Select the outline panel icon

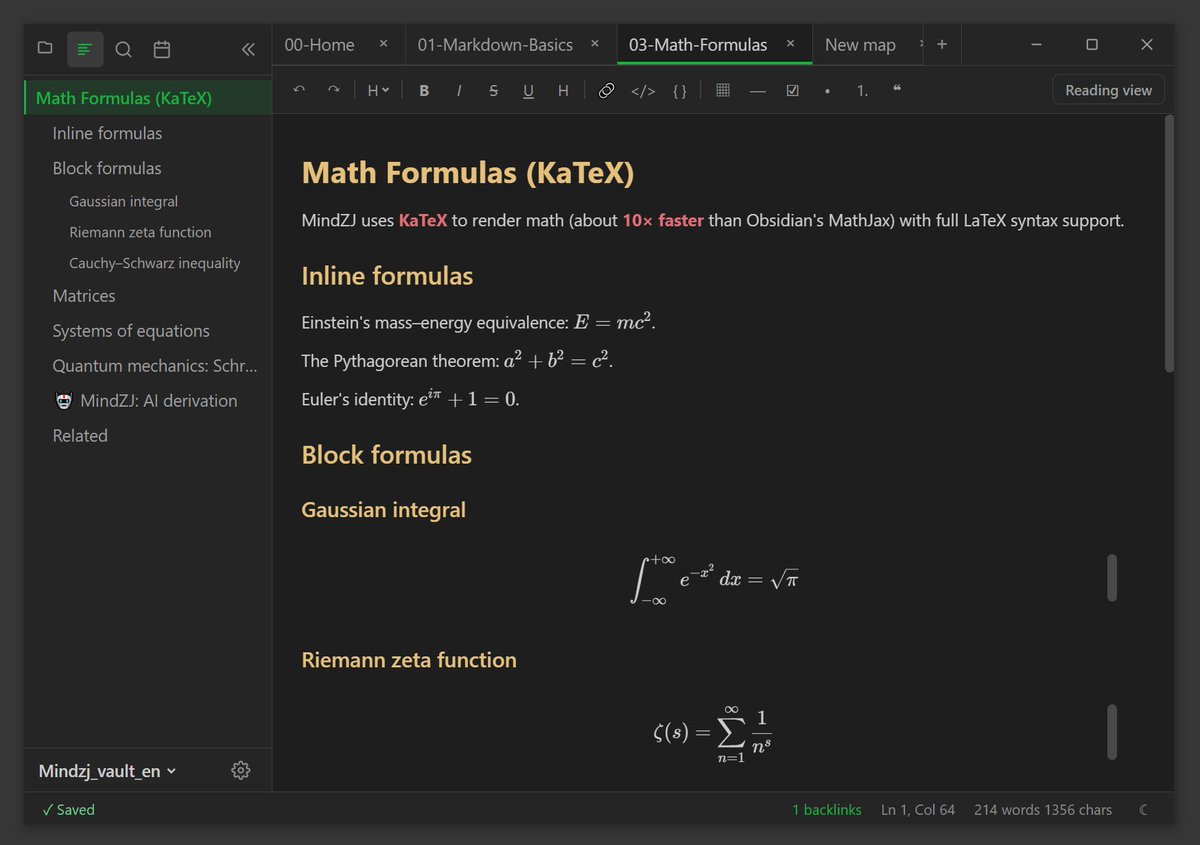tap(85, 48)
